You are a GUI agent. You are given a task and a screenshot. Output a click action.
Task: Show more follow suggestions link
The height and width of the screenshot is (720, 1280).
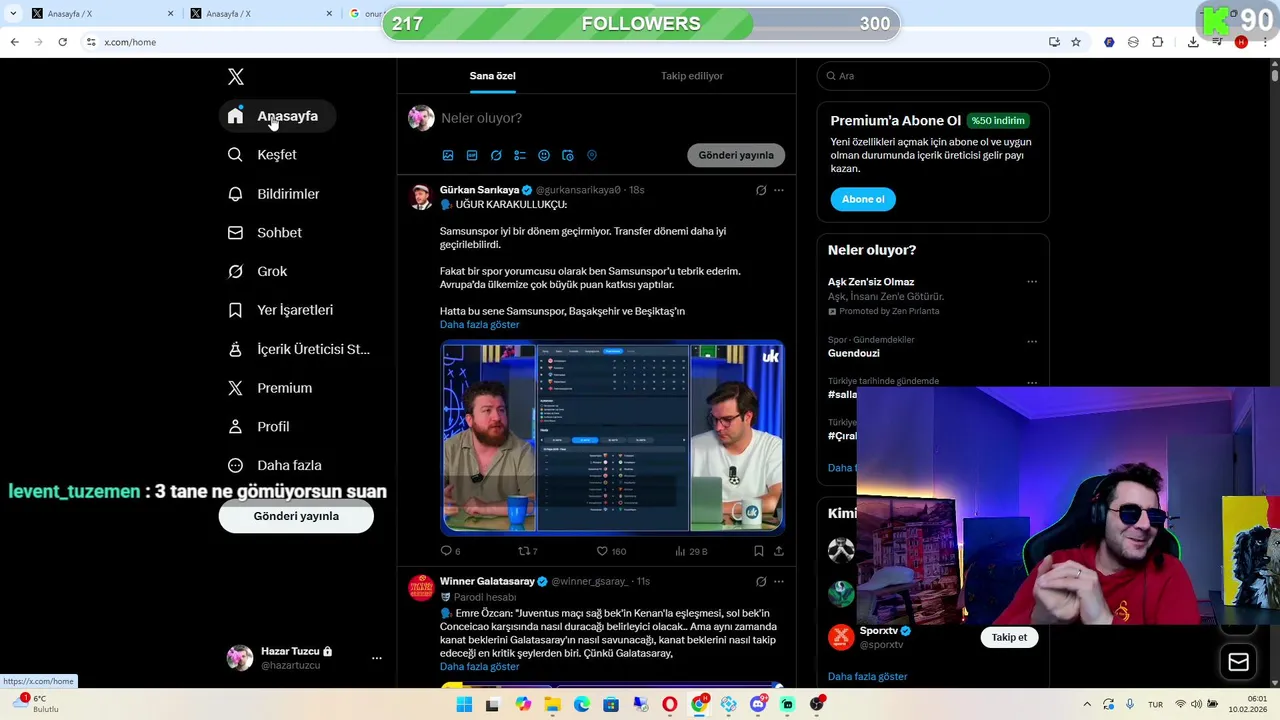click(x=867, y=677)
